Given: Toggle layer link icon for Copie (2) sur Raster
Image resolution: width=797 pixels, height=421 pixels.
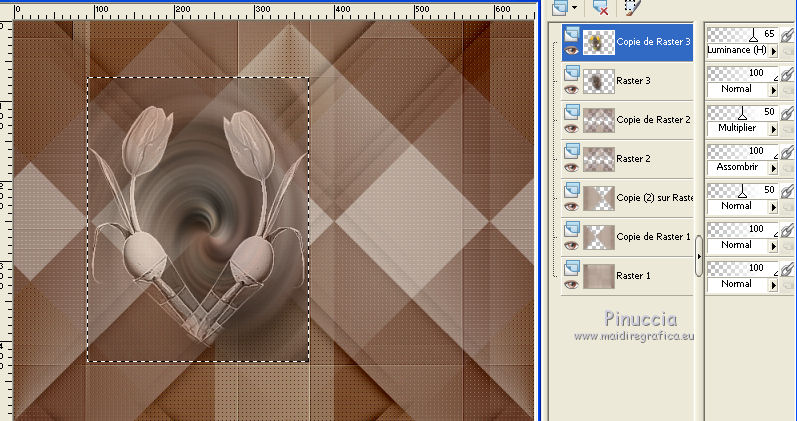Looking at the screenshot, I should 787,191.
